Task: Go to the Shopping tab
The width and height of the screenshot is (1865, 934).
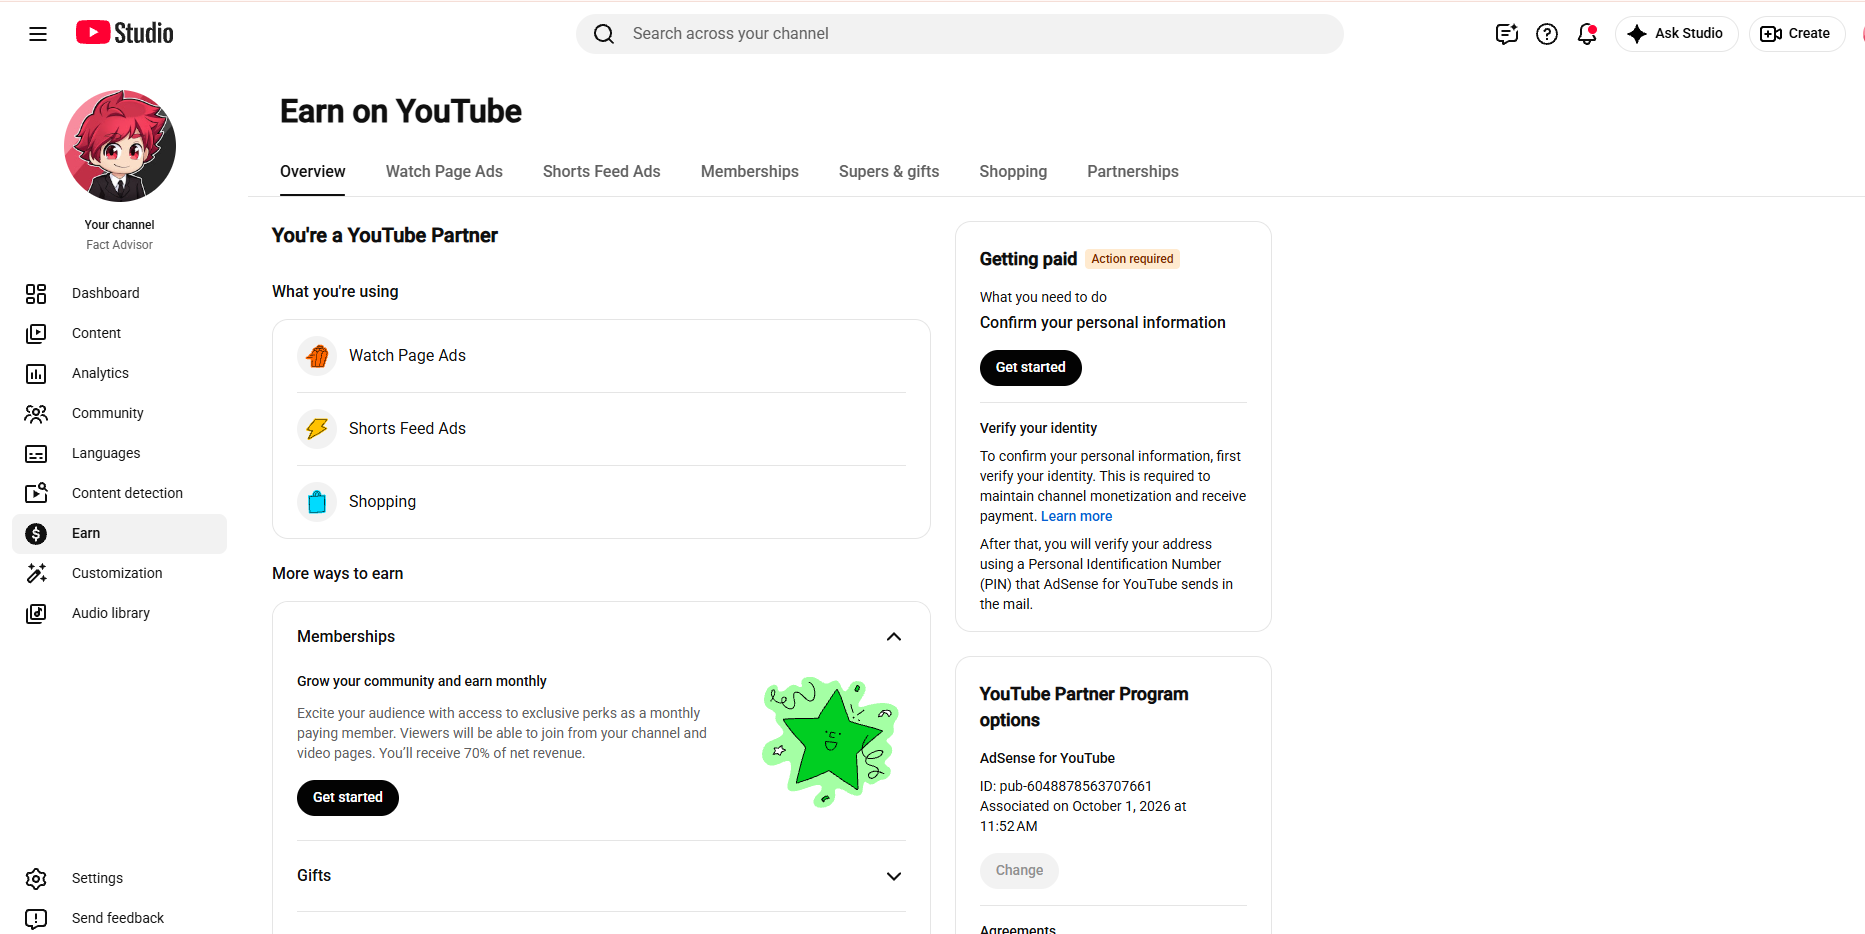Action: [x=1013, y=172]
